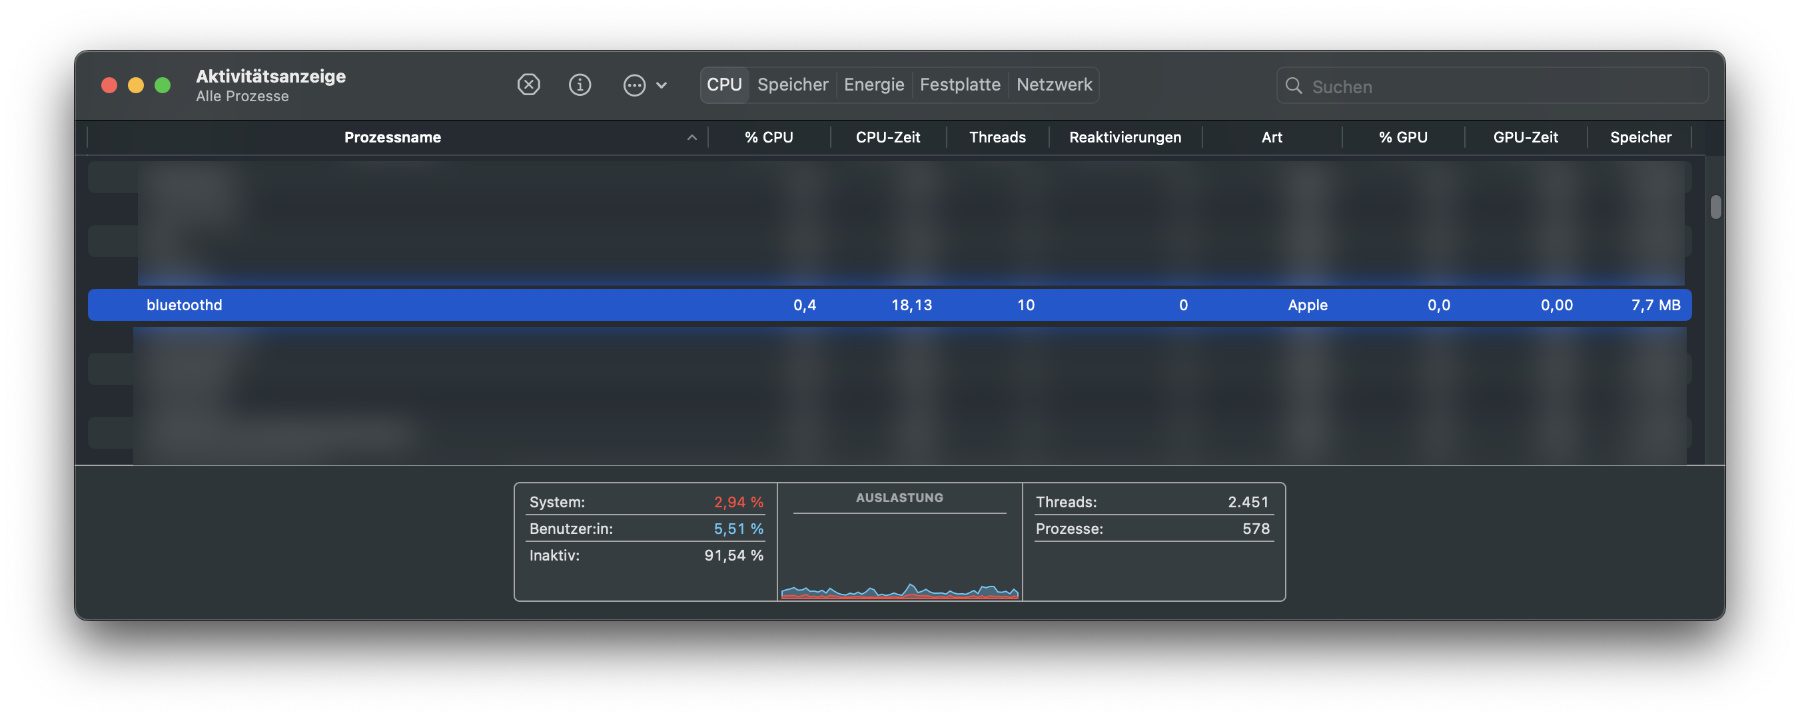1800x719 pixels.
Task: Click the stop process X icon
Action: click(528, 85)
